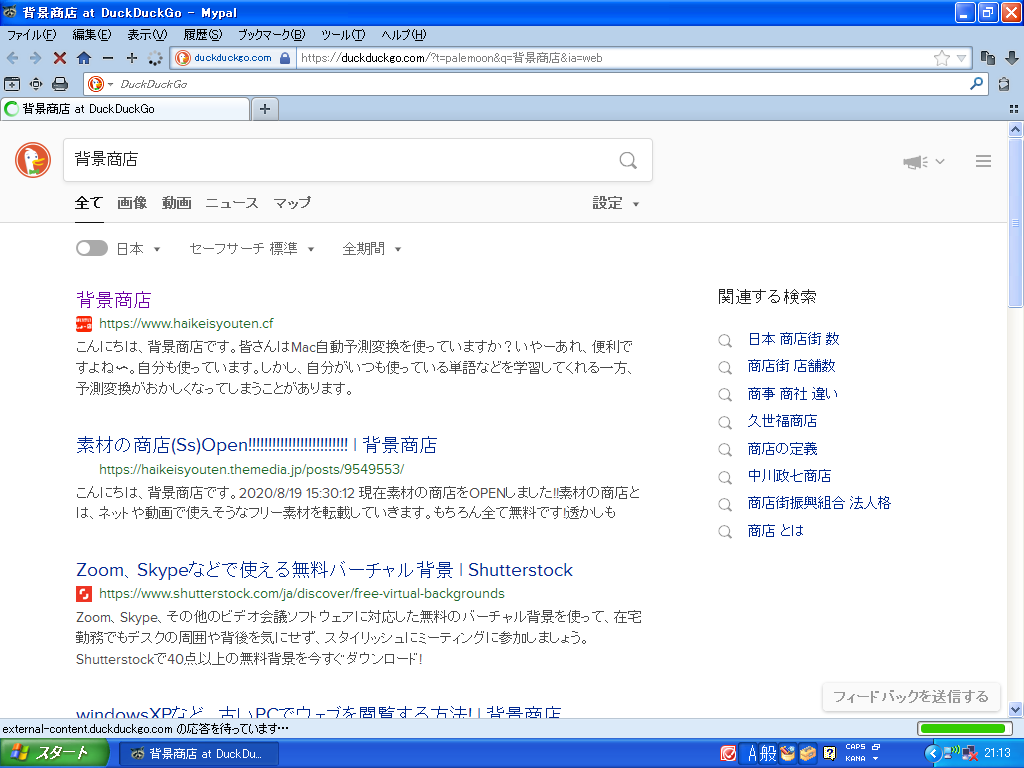Zoom in with the plus toolbar icon
This screenshot has width=1024, height=768.
(x=131, y=58)
